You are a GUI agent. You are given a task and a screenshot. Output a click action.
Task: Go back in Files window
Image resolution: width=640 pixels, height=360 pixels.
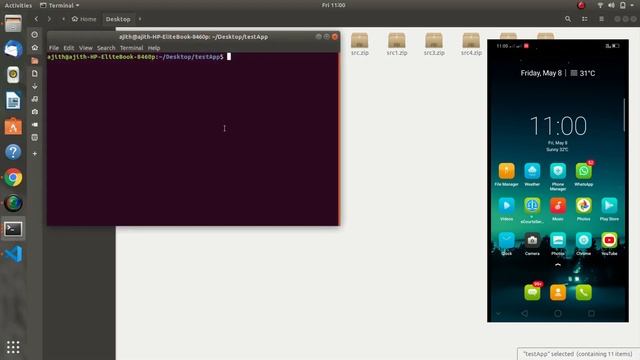(x=36, y=19)
